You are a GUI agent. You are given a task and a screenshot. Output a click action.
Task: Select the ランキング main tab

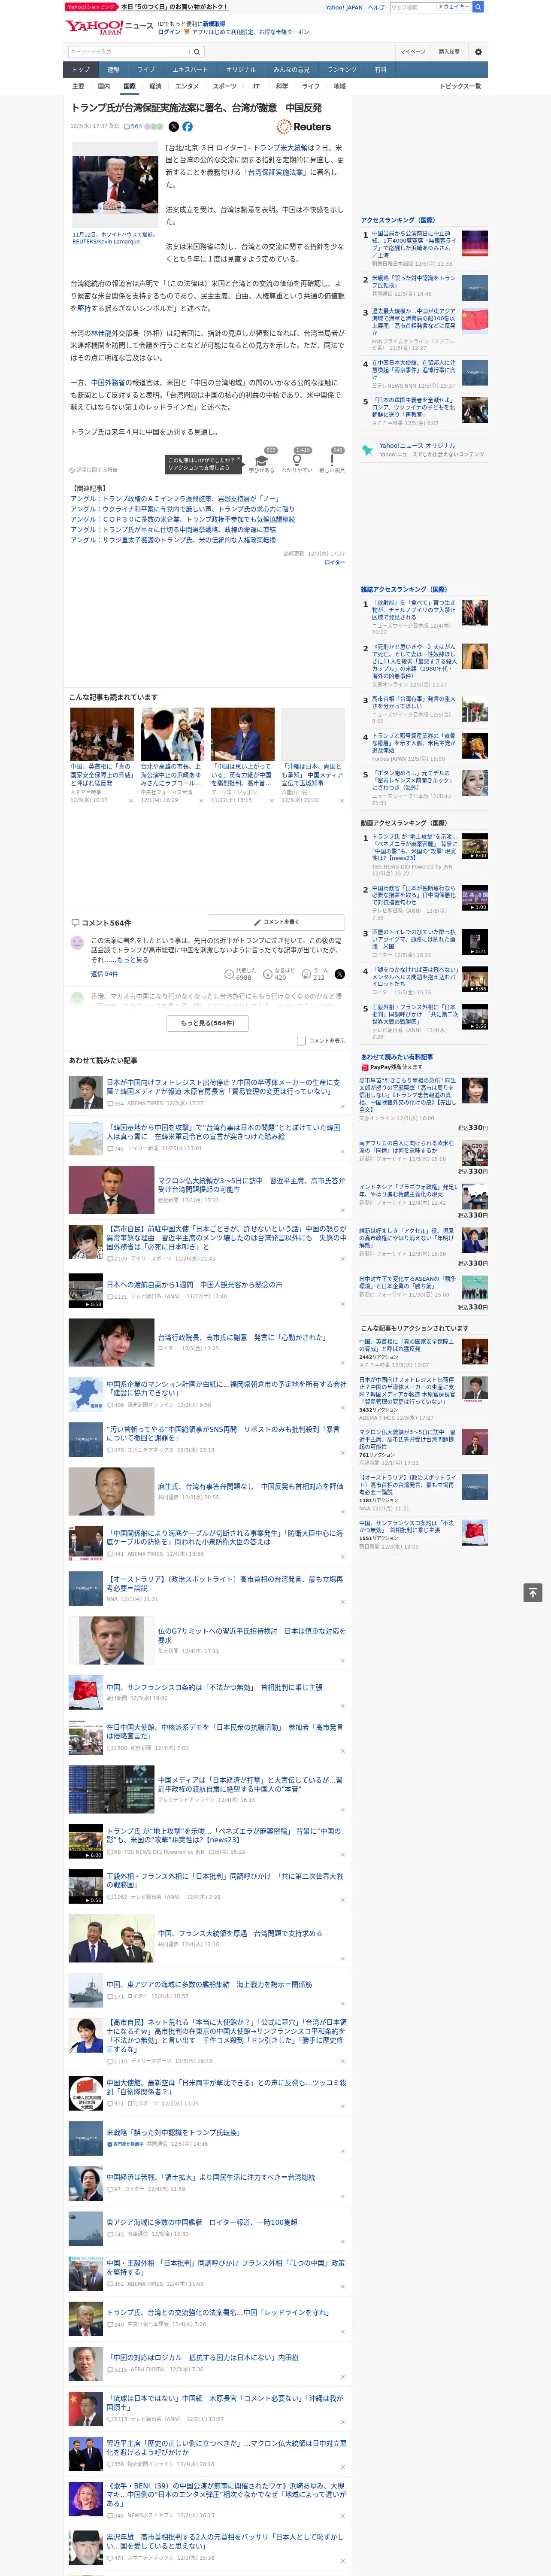(x=342, y=69)
